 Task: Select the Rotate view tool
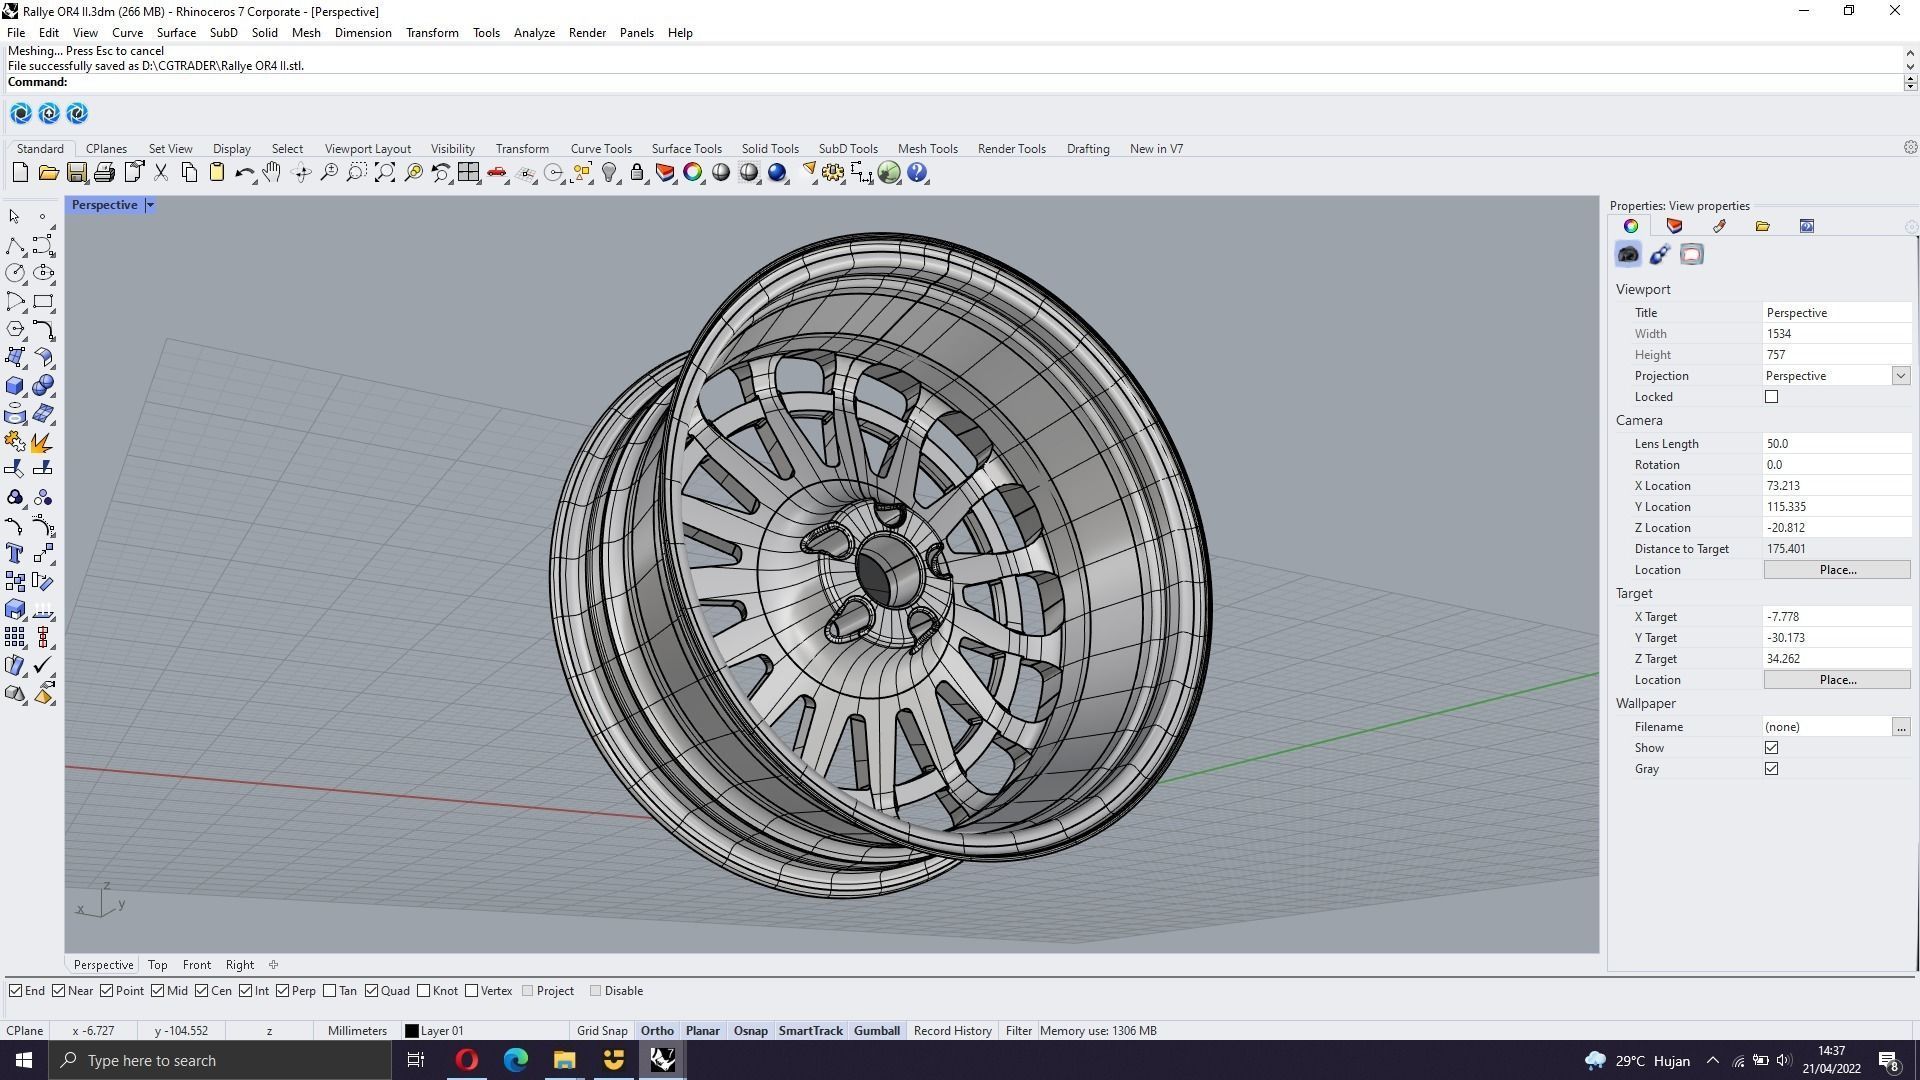coord(300,173)
